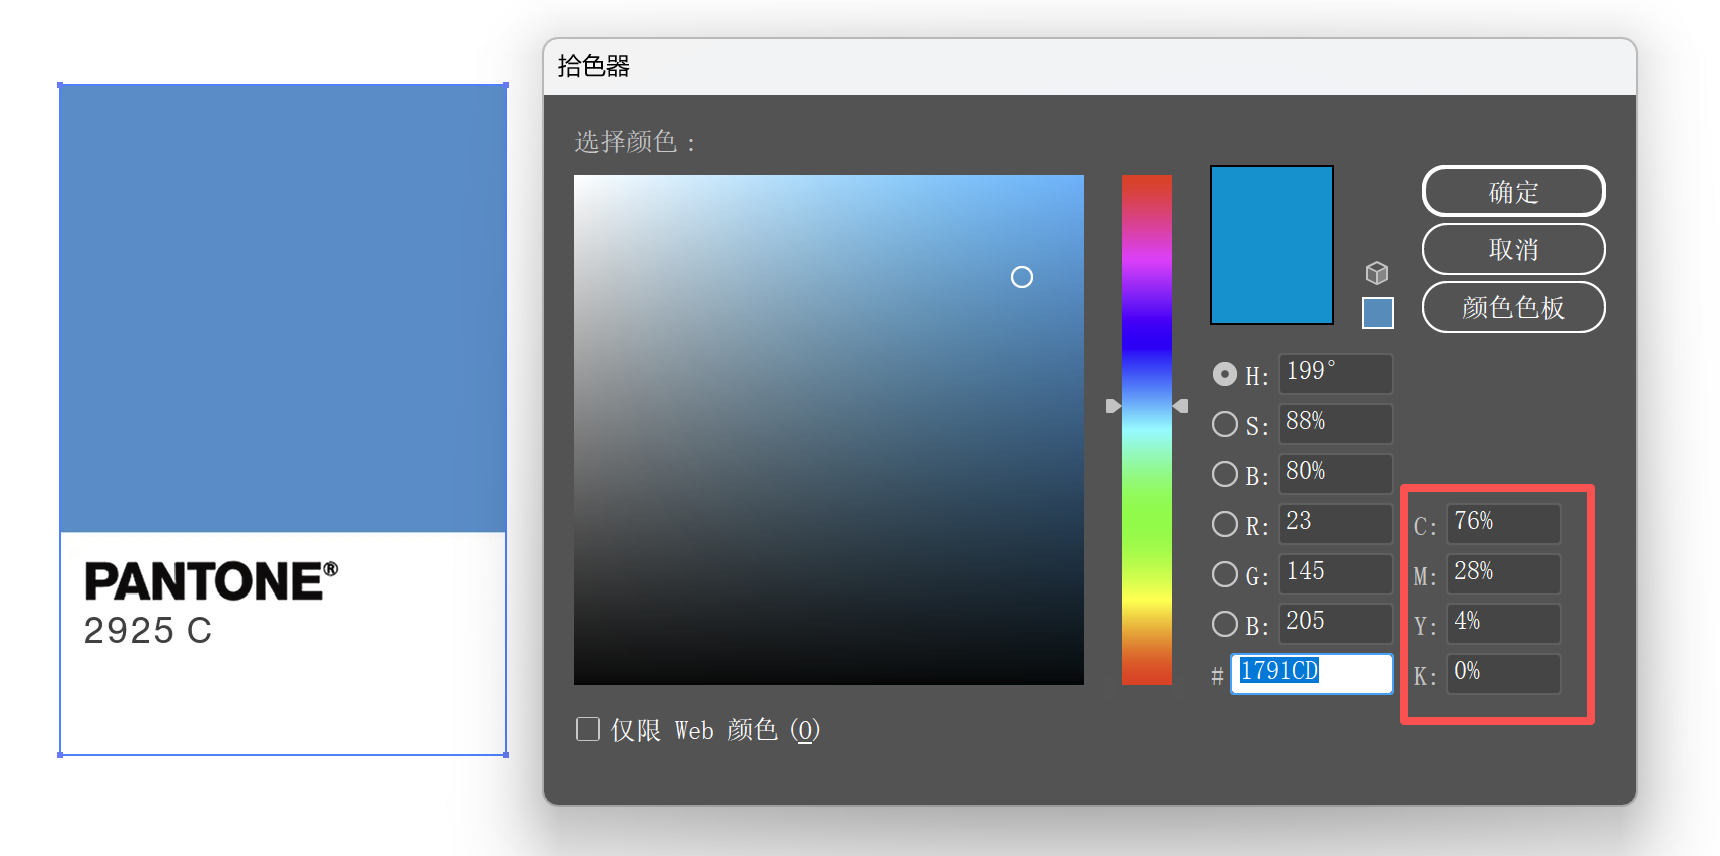Select the S saturation radio button
Viewport: 1720px width, 856px height.
pos(1225,424)
